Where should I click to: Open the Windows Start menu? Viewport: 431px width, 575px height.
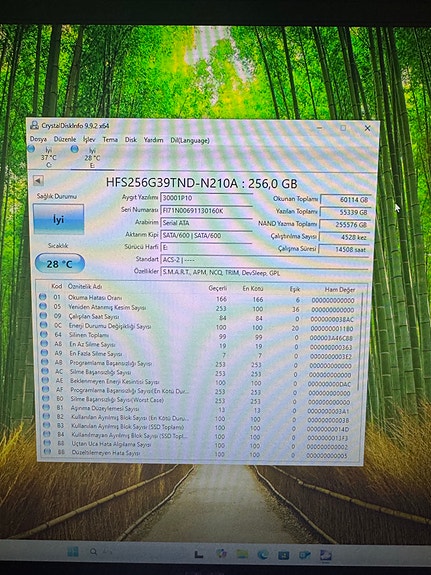[x=73, y=552]
